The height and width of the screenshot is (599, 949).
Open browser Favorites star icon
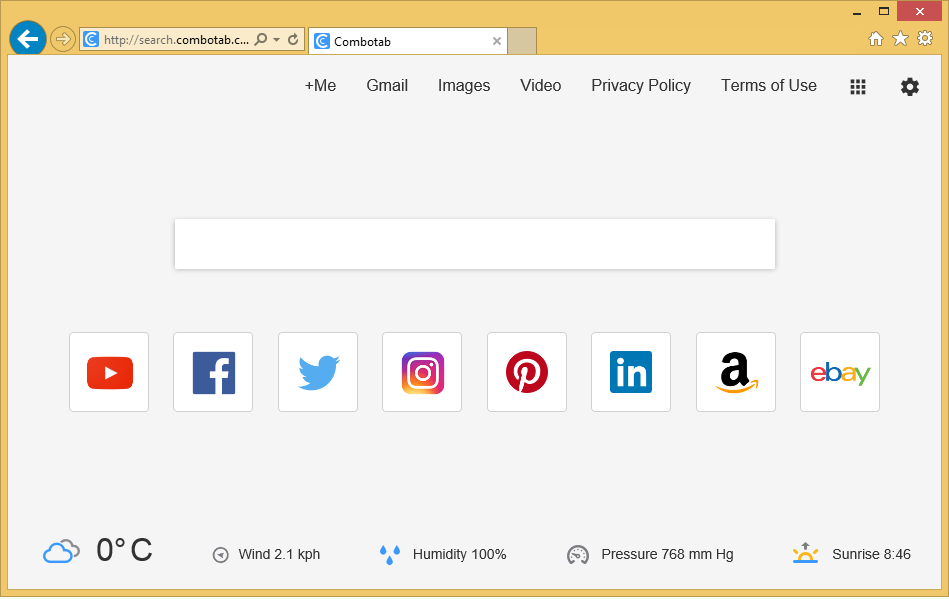coord(900,38)
